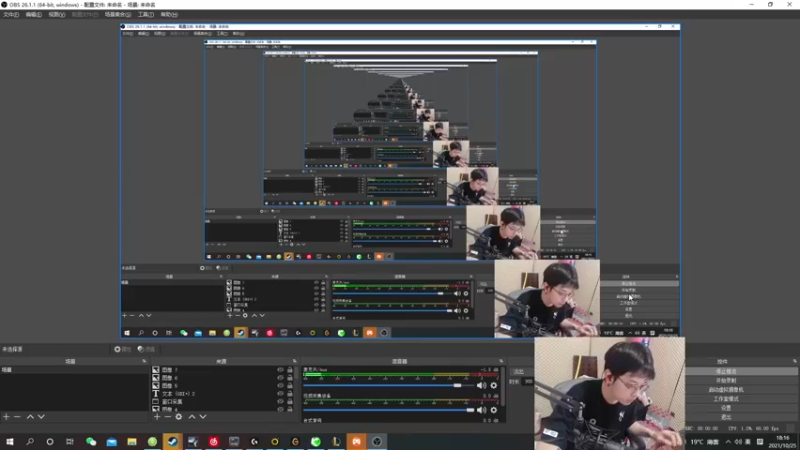Screen dimensions: 800x450
Task: Open the 视图(V) menu
Action: pos(57,15)
